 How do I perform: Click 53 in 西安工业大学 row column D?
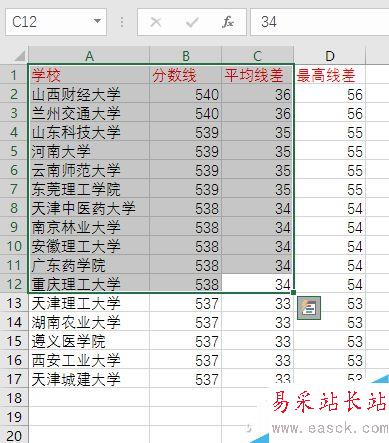(x=330, y=360)
